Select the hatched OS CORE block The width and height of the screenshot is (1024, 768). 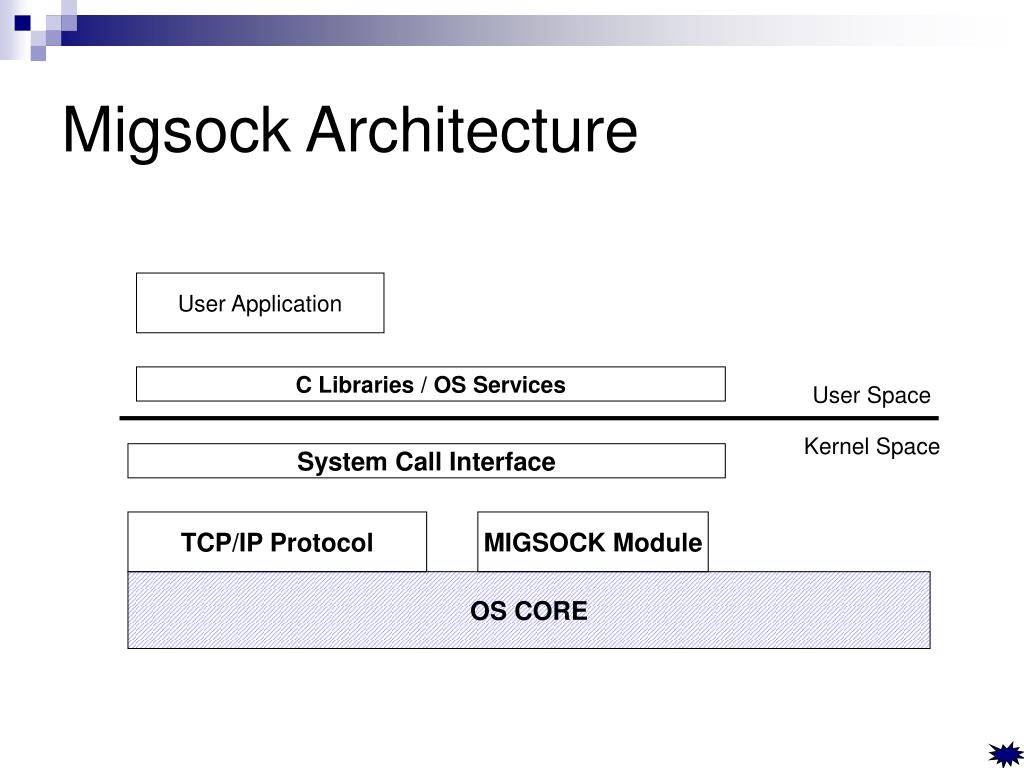click(x=529, y=610)
